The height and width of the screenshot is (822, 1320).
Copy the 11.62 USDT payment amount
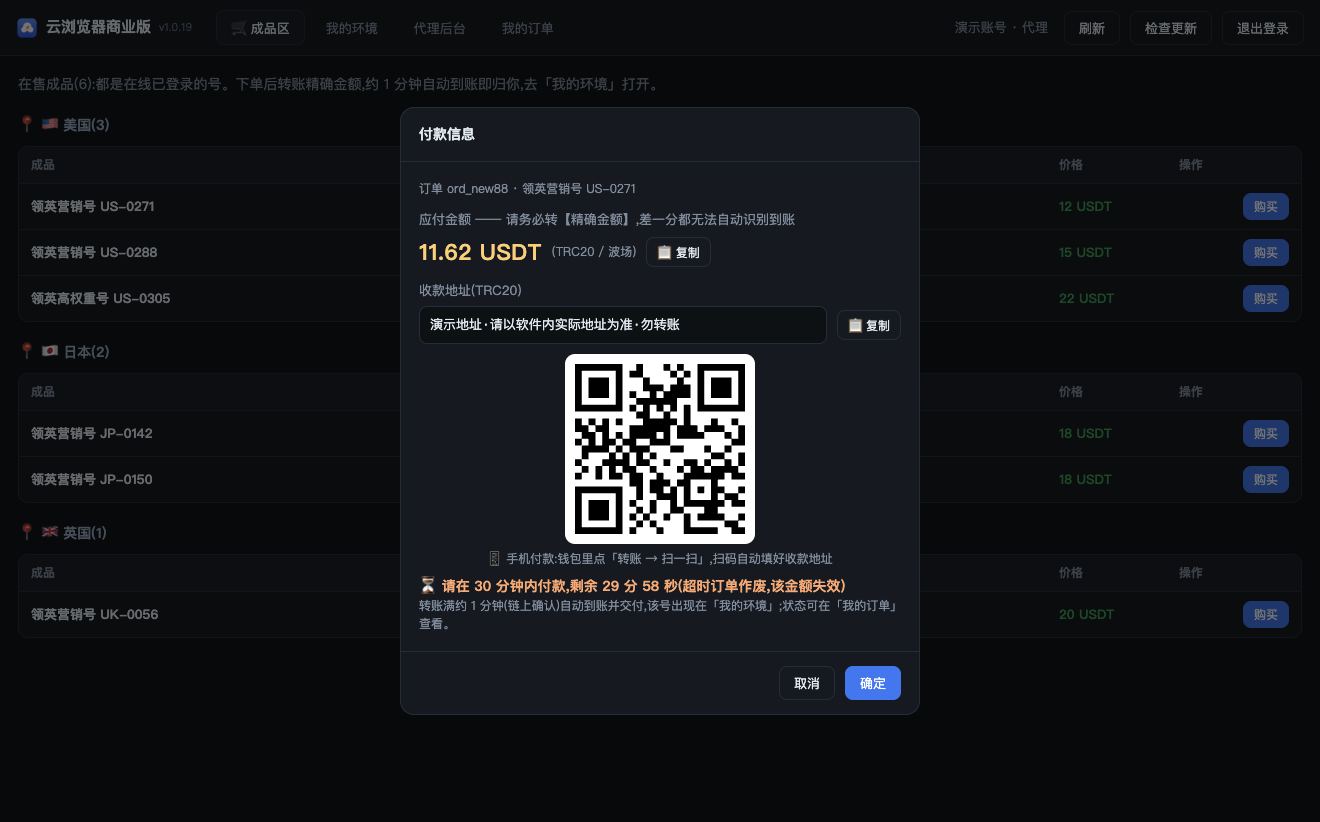678,253
